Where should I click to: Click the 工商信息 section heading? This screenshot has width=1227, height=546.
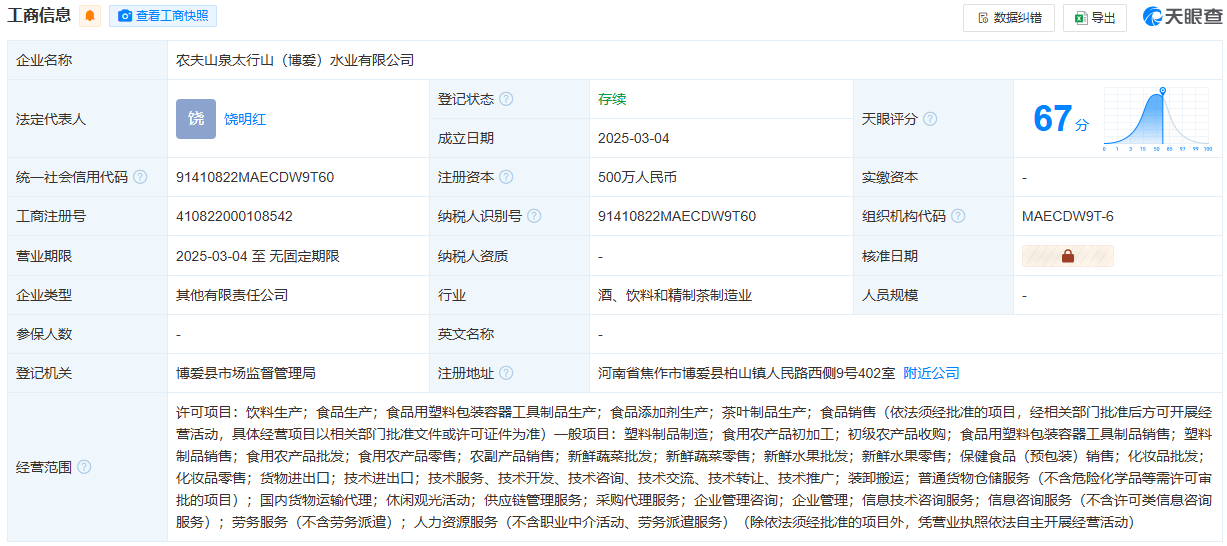pyautogui.click(x=39, y=16)
